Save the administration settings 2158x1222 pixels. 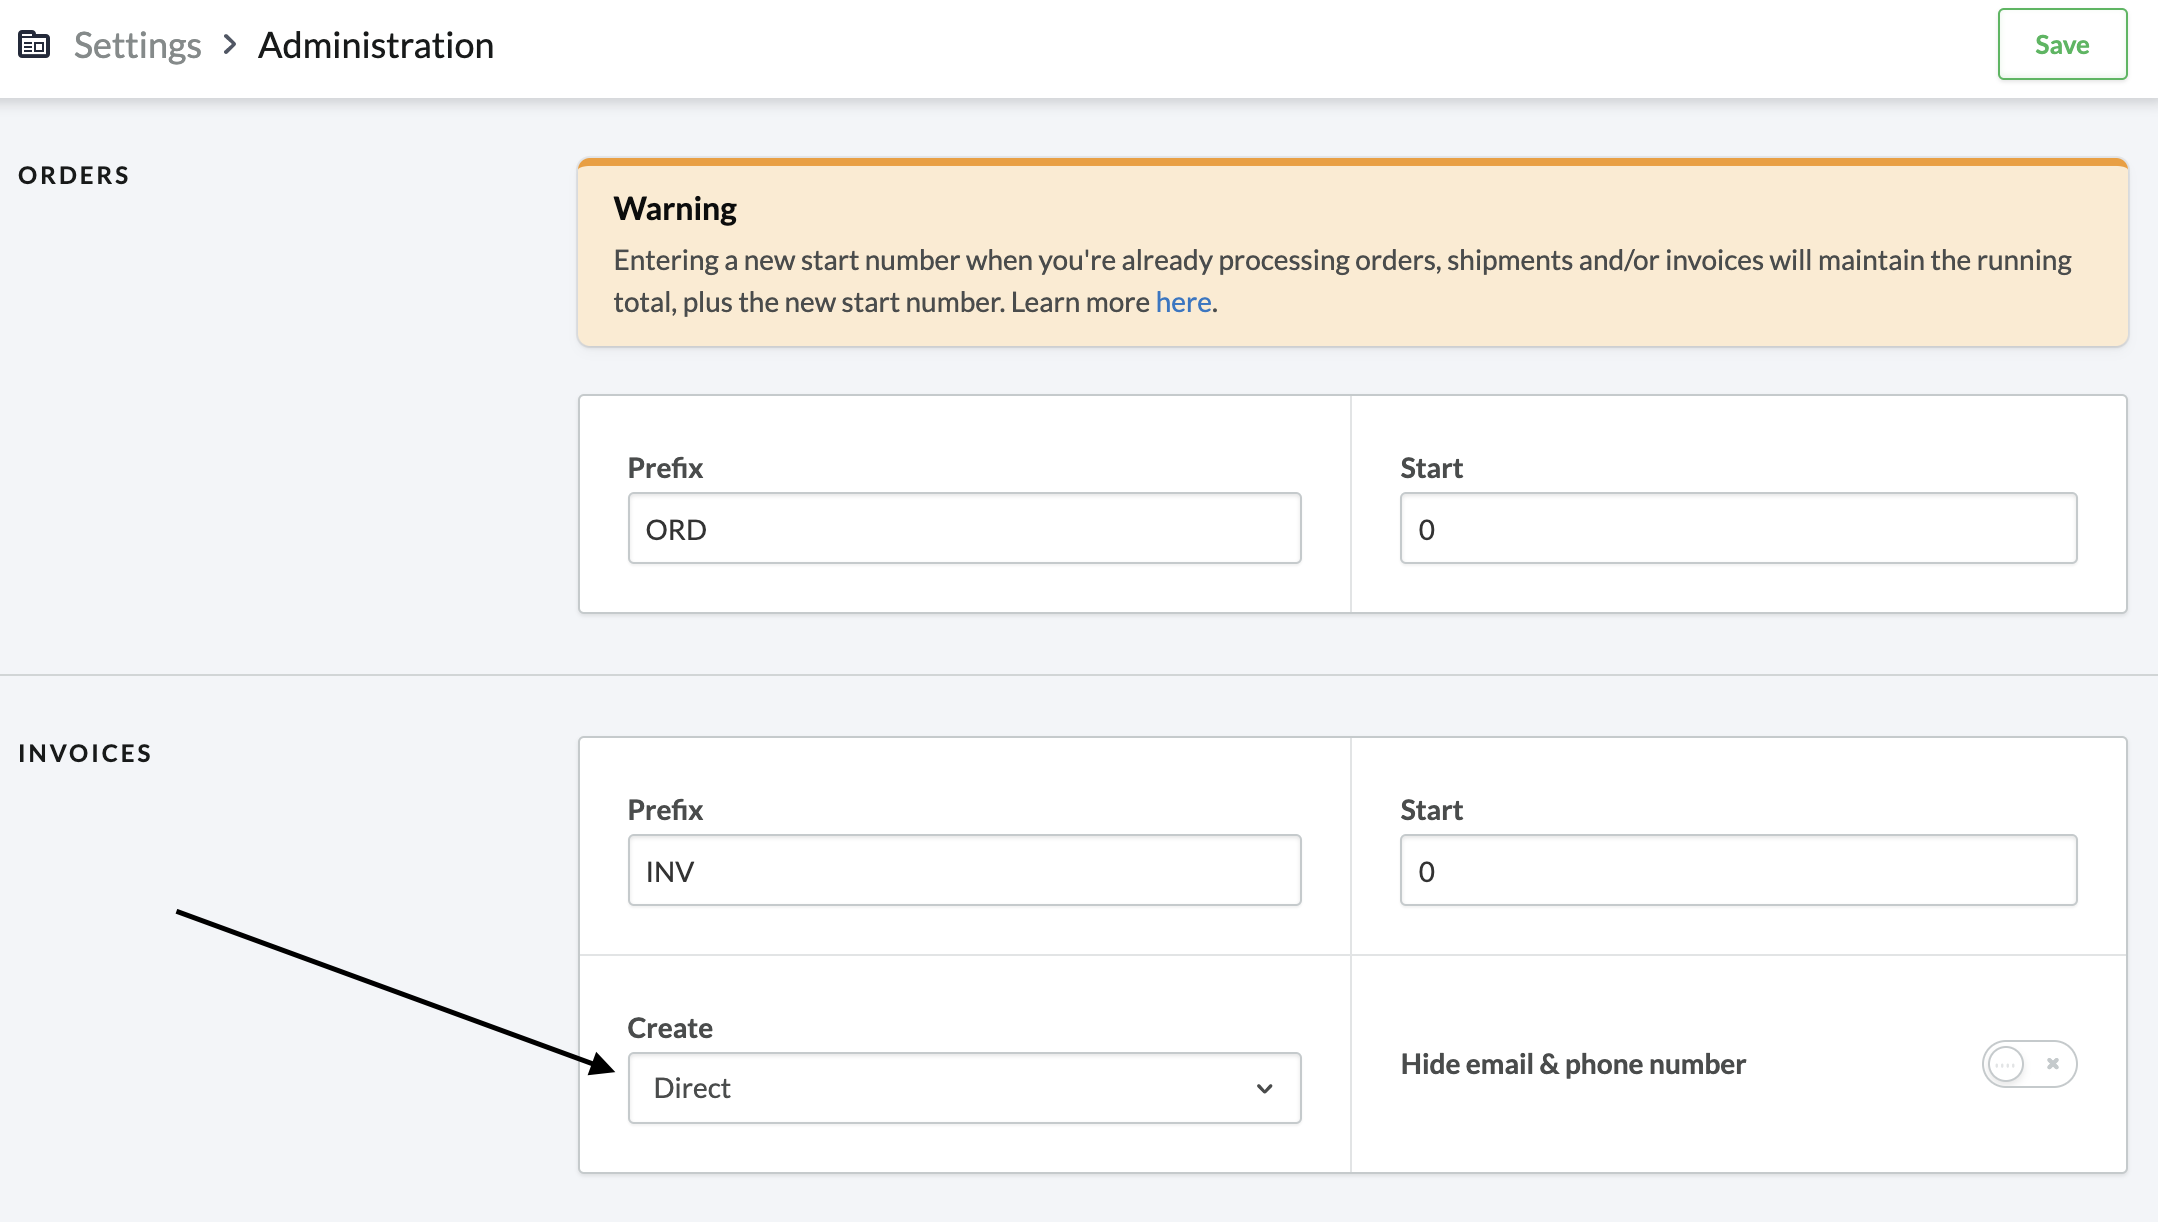pyautogui.click(x=2061, y=44)
